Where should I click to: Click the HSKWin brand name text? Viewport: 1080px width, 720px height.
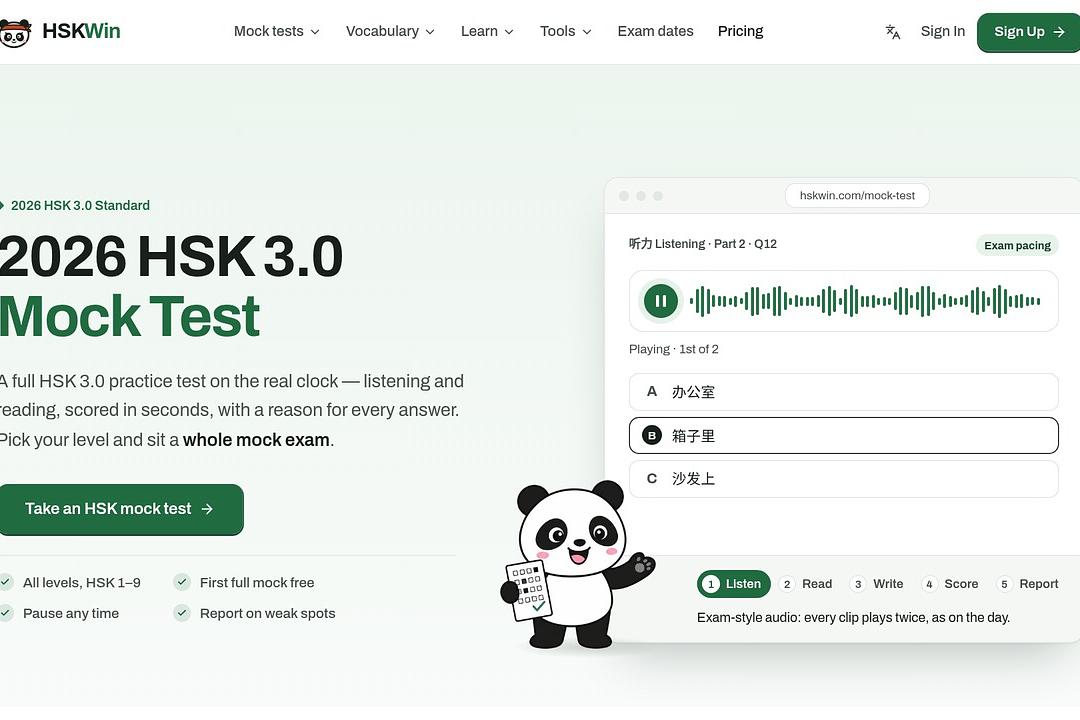tap(81, 32)
